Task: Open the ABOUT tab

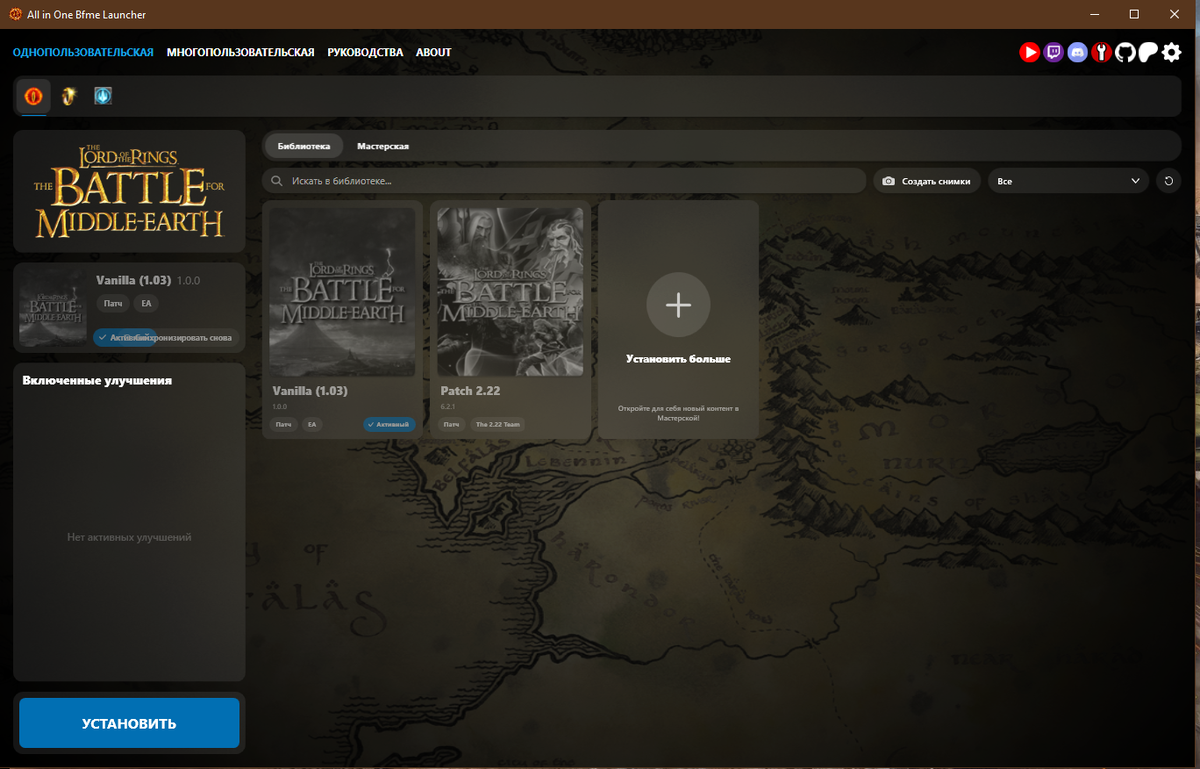Action: click(434, 52)
